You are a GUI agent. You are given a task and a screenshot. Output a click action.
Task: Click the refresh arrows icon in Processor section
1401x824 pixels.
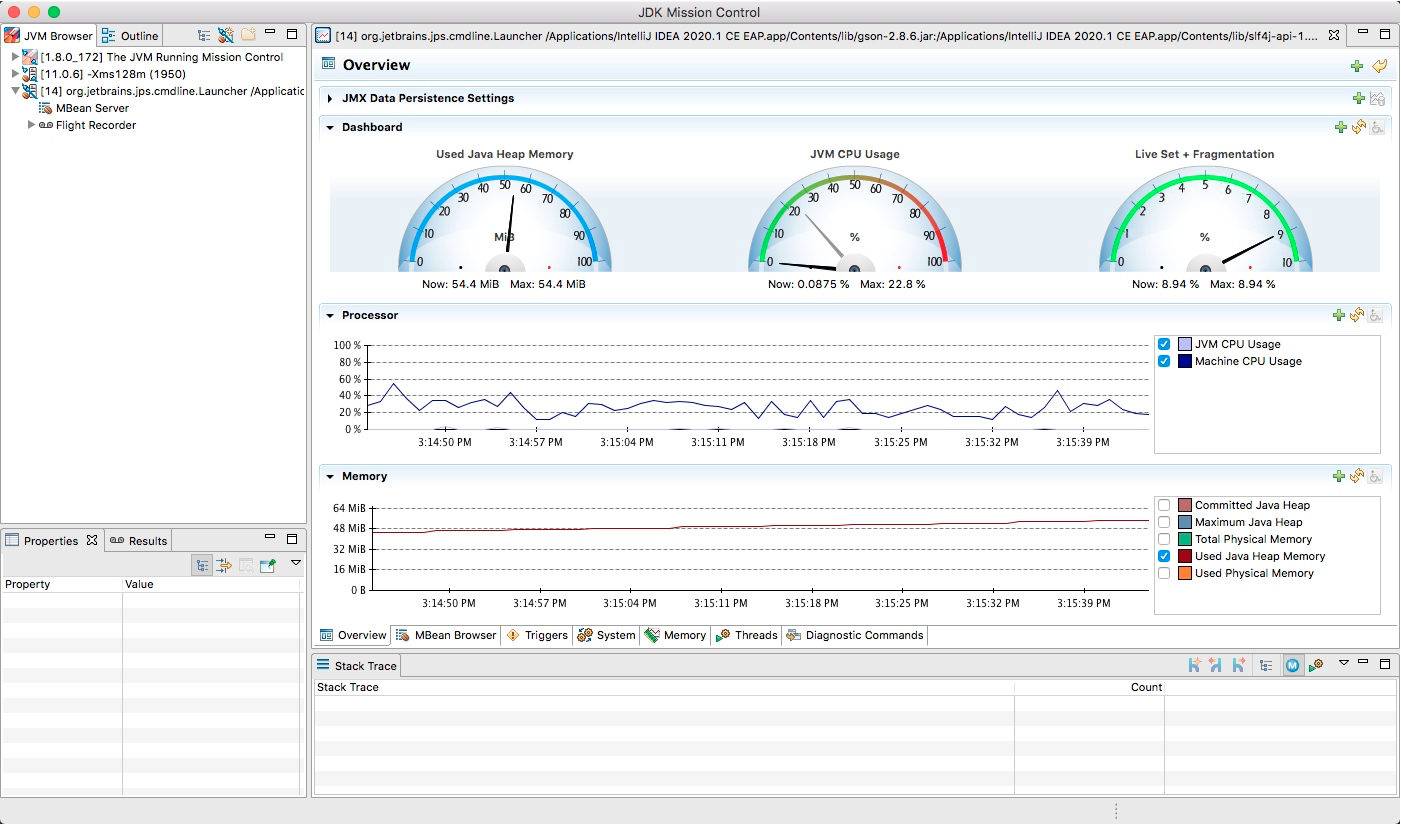[1357, 316]
